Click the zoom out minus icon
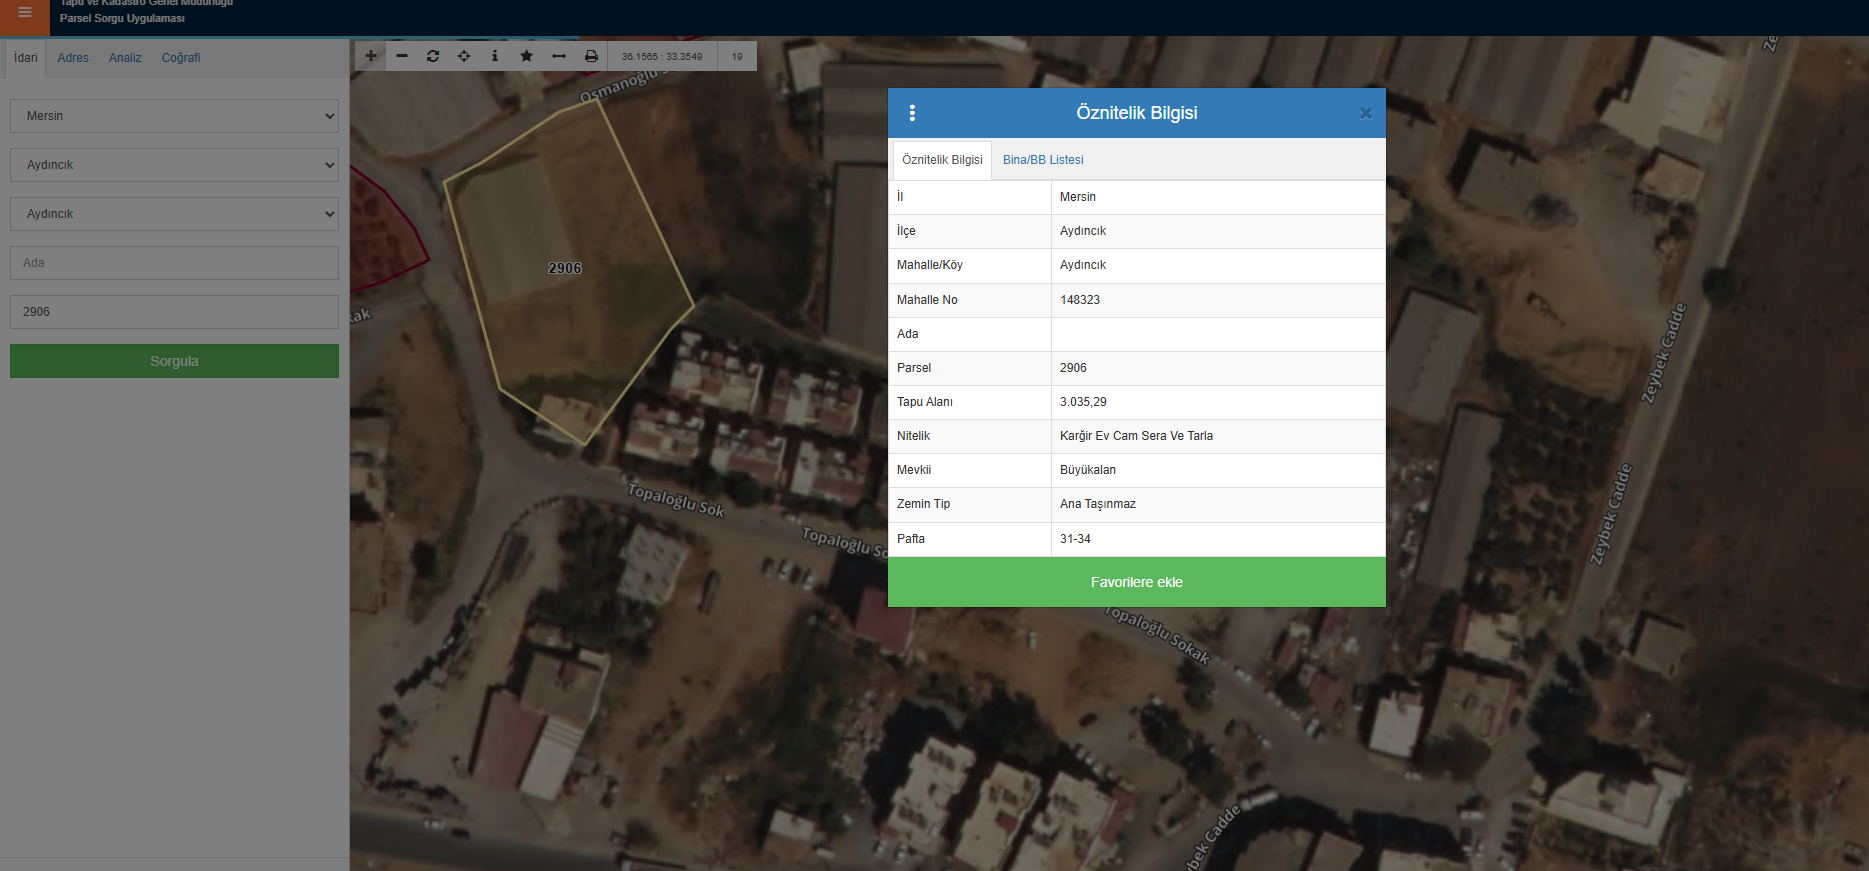This screenshot has width=1869, height=871. pos(402,56)
